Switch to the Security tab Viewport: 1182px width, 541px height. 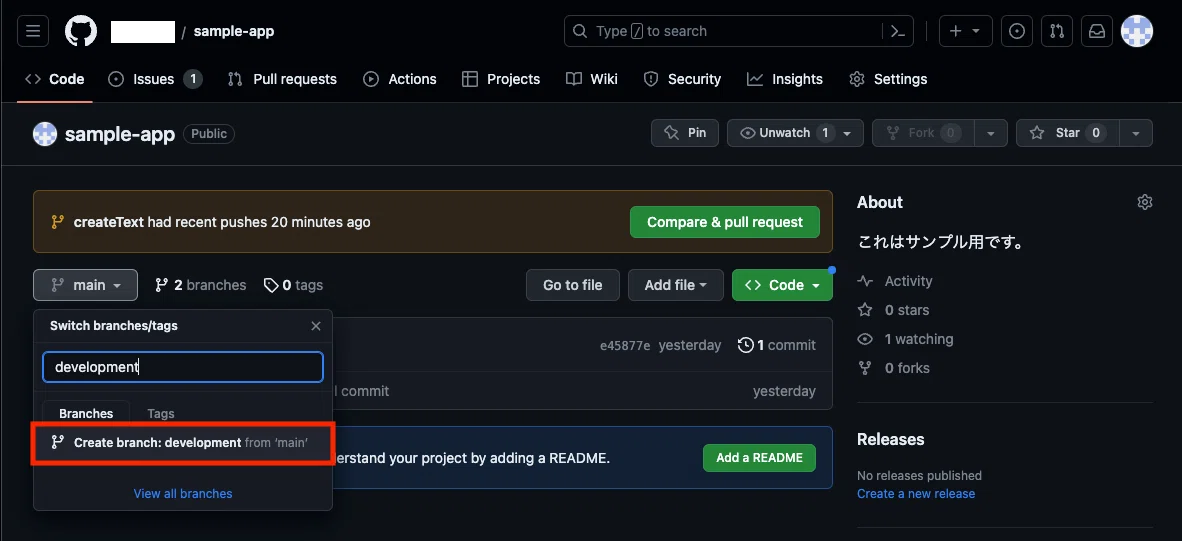682,79
